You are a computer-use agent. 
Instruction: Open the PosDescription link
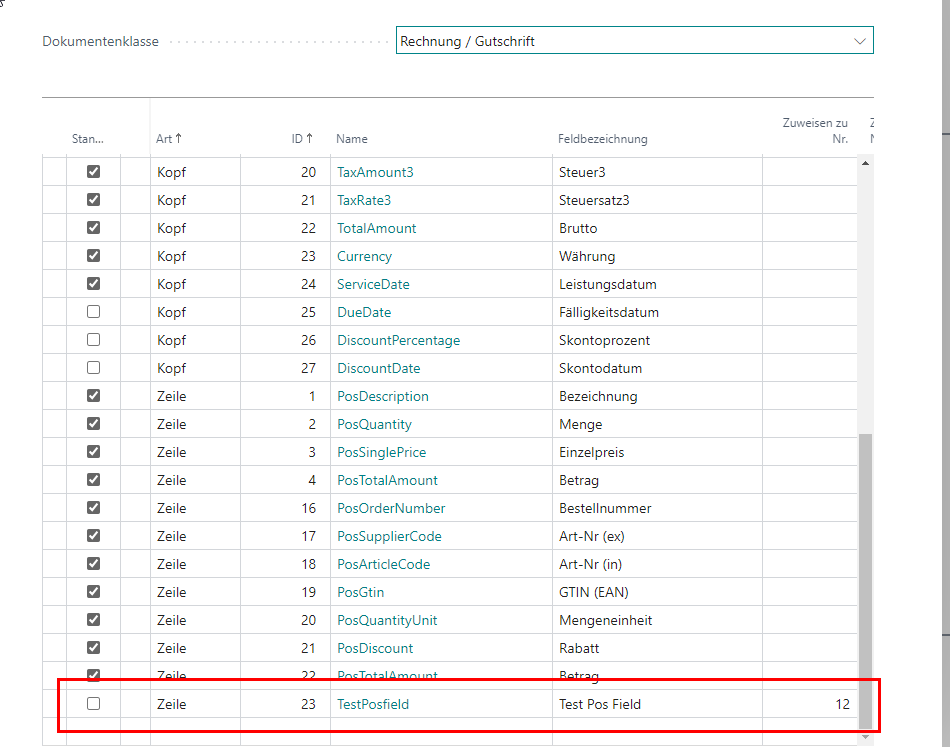(382, 396)
